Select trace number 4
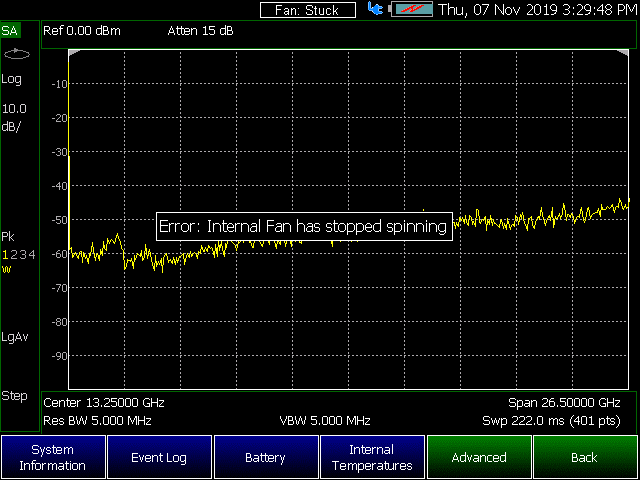The height and width of the screenshot is (480, 640). (32, 255)
